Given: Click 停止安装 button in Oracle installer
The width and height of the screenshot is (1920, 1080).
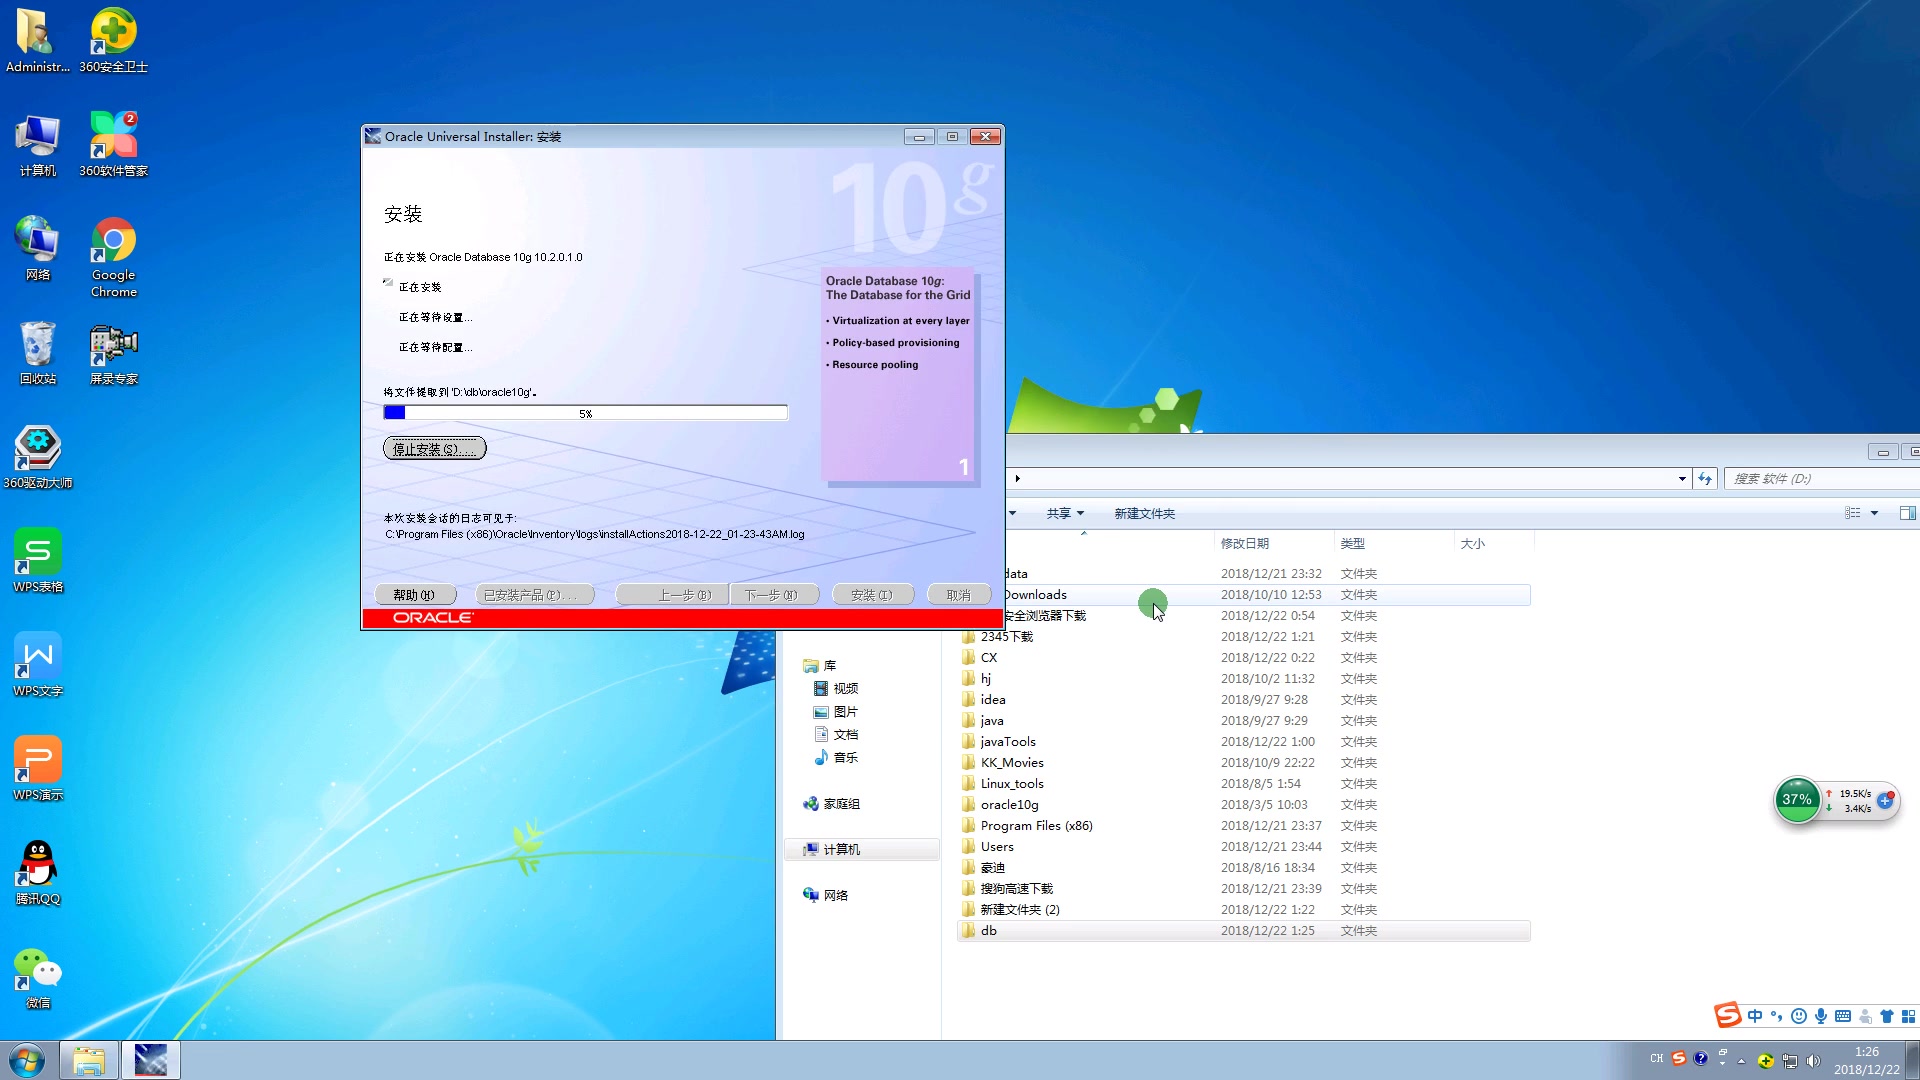Looking at the screenshot, I should point(435,449).
